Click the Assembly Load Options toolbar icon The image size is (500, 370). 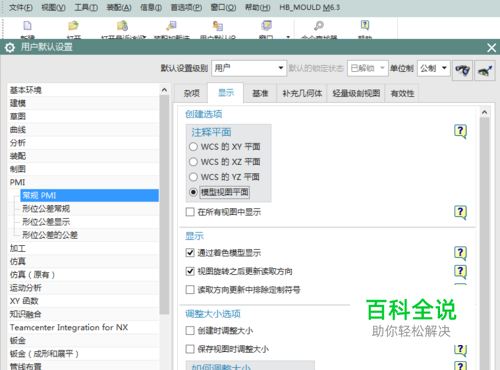coord(171,26)
